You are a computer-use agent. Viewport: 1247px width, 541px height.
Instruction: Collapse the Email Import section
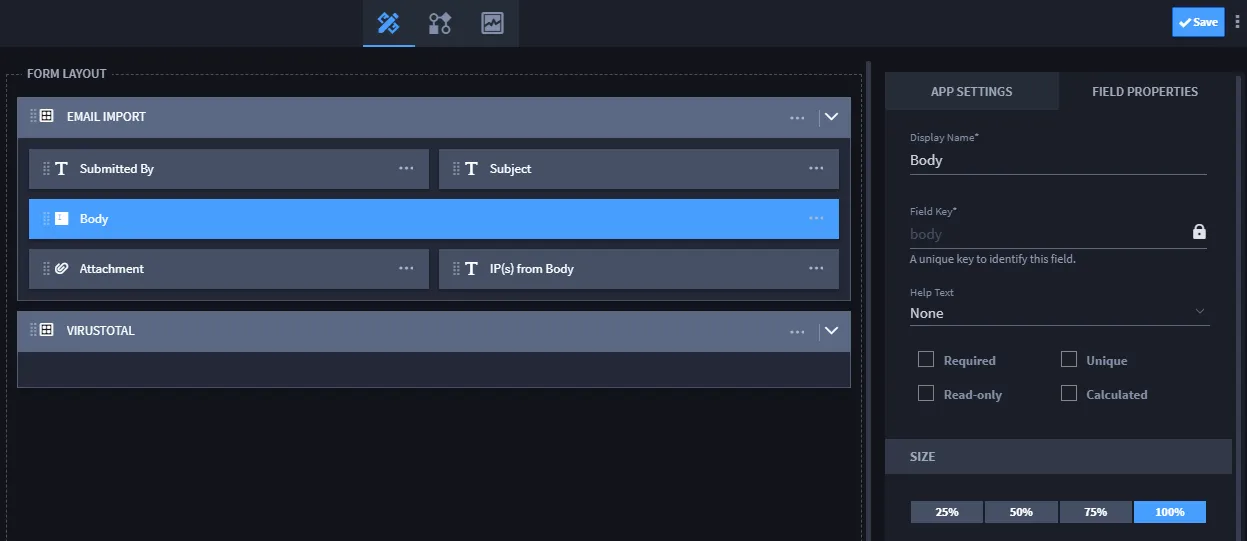[x=830, y=117]
